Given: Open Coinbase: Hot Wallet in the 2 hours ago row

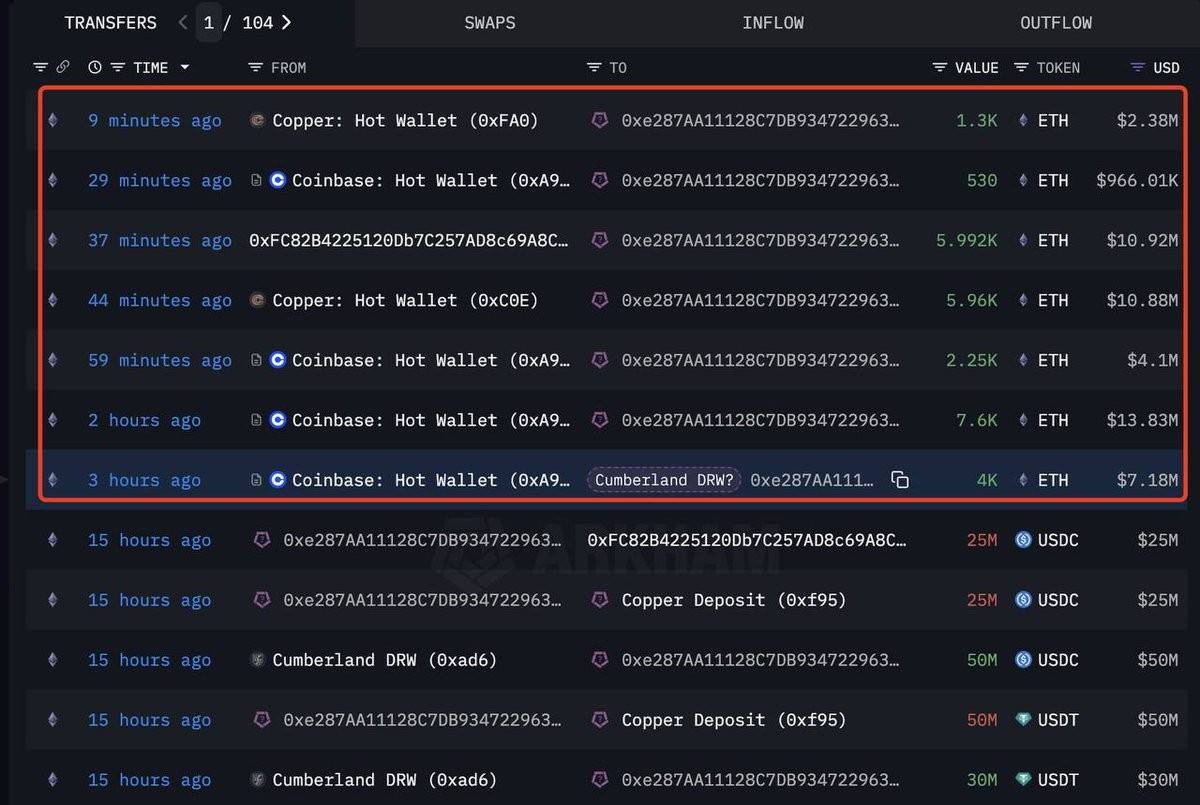Looking at the screenshot, I should click(431, 420).
